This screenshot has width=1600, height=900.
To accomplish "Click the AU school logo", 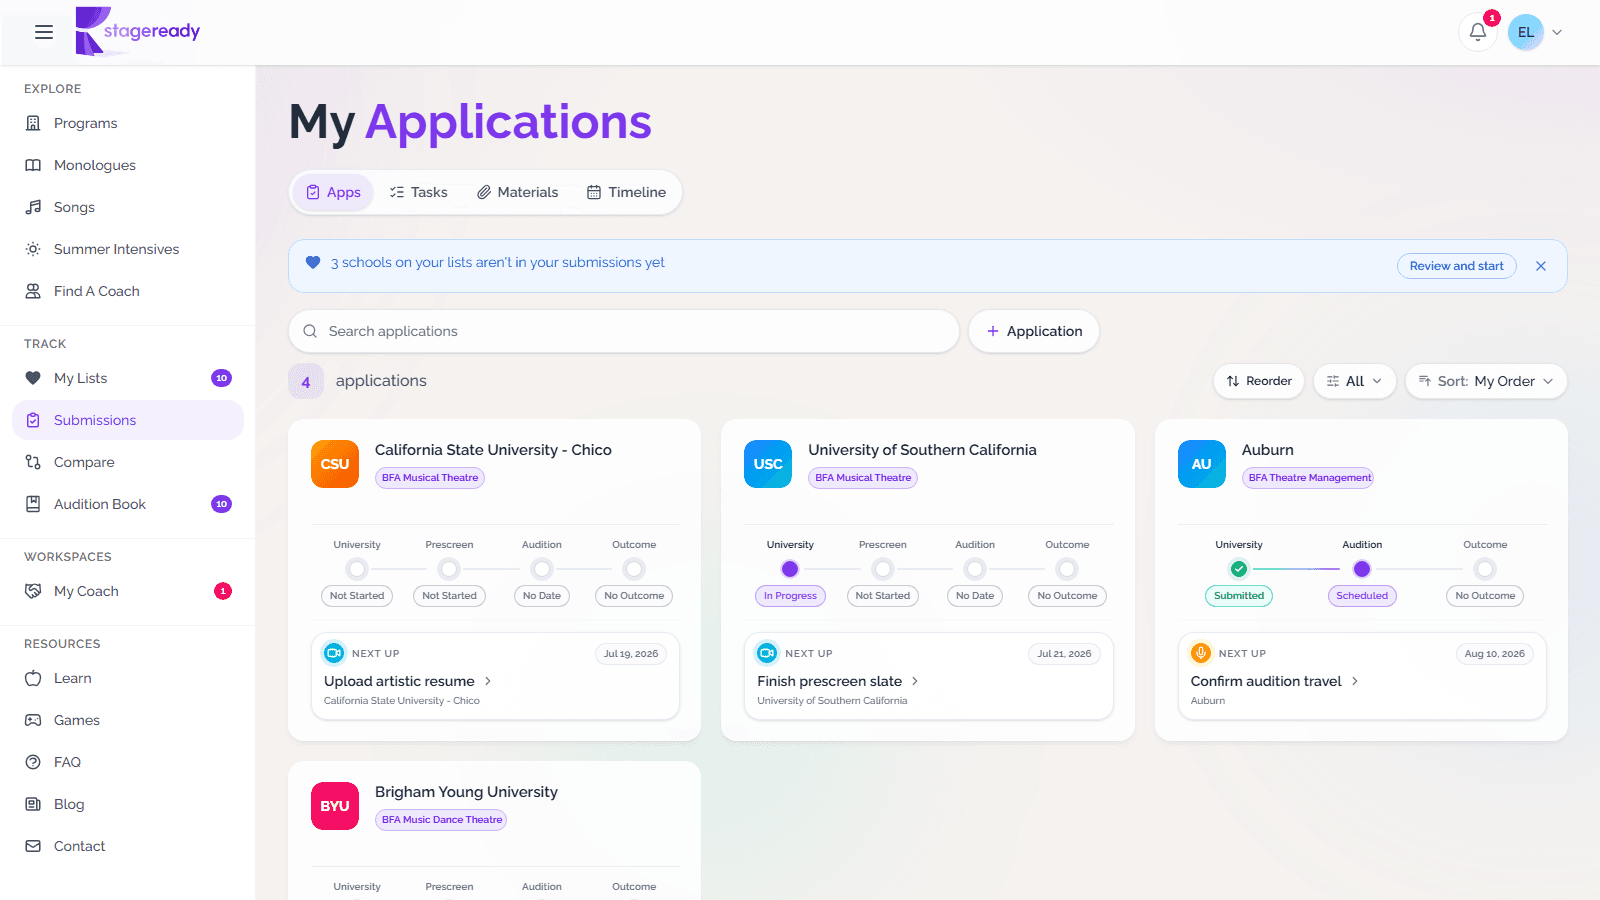I will (x=1202, y=464).
